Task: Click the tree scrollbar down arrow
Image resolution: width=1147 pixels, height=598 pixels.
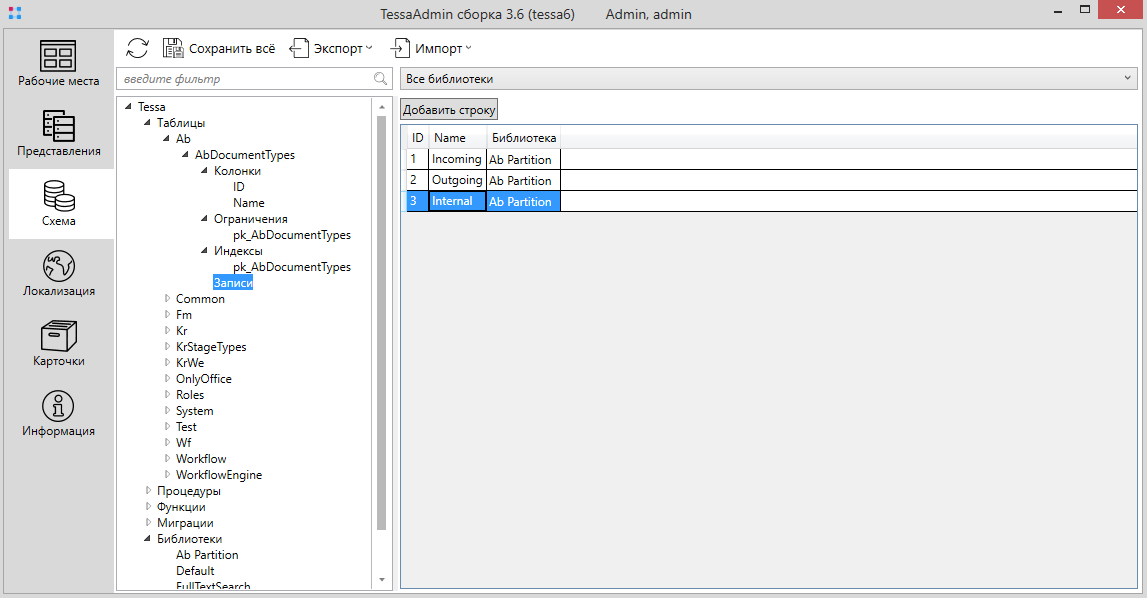Action: point(381,579)
